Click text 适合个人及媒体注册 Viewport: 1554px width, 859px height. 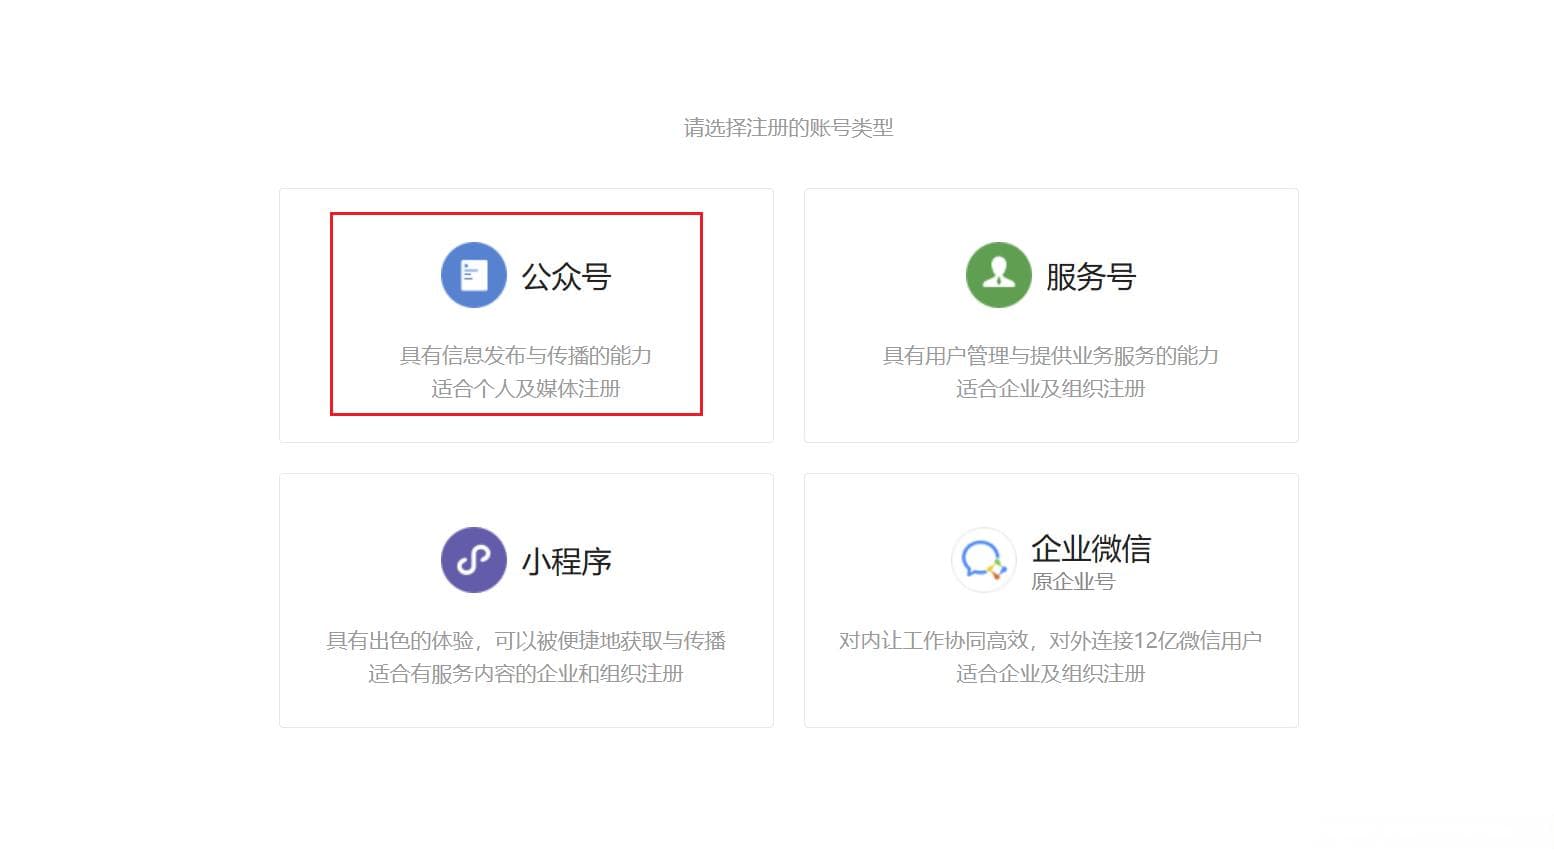click(526, 389)
